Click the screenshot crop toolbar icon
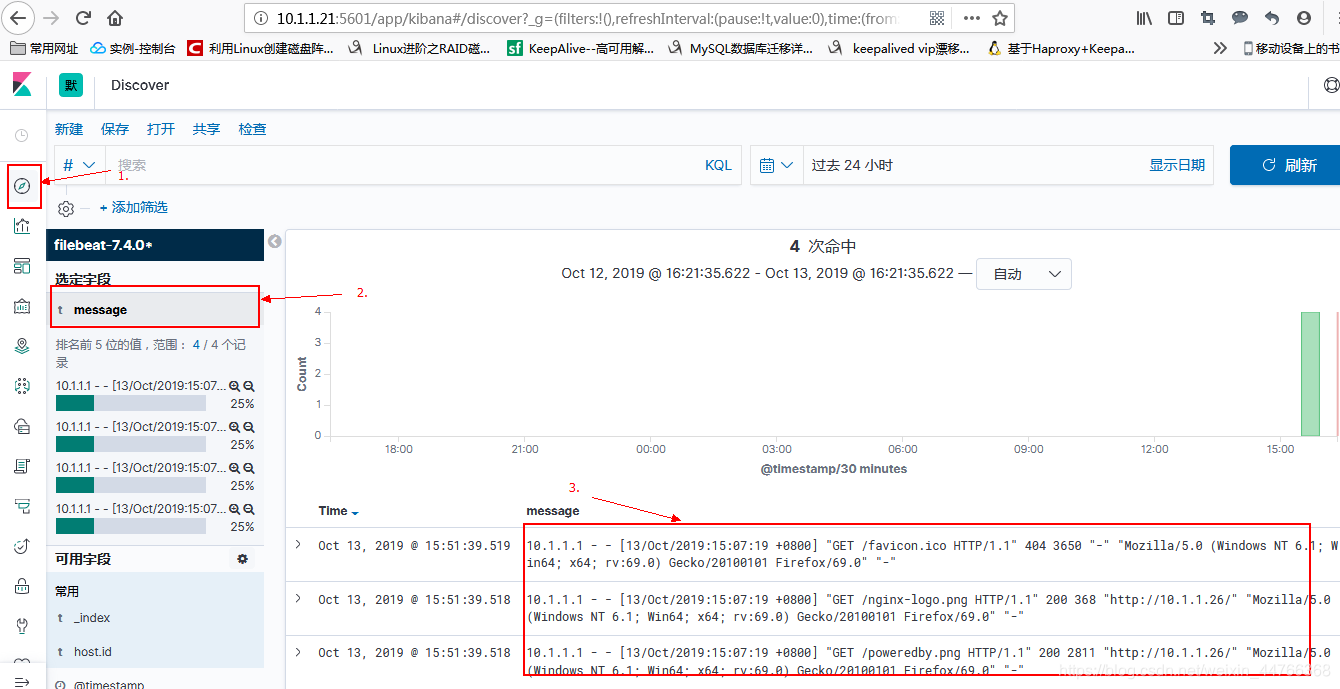The height and width of the screenshot is (689, 1340). click(1208, 18)
